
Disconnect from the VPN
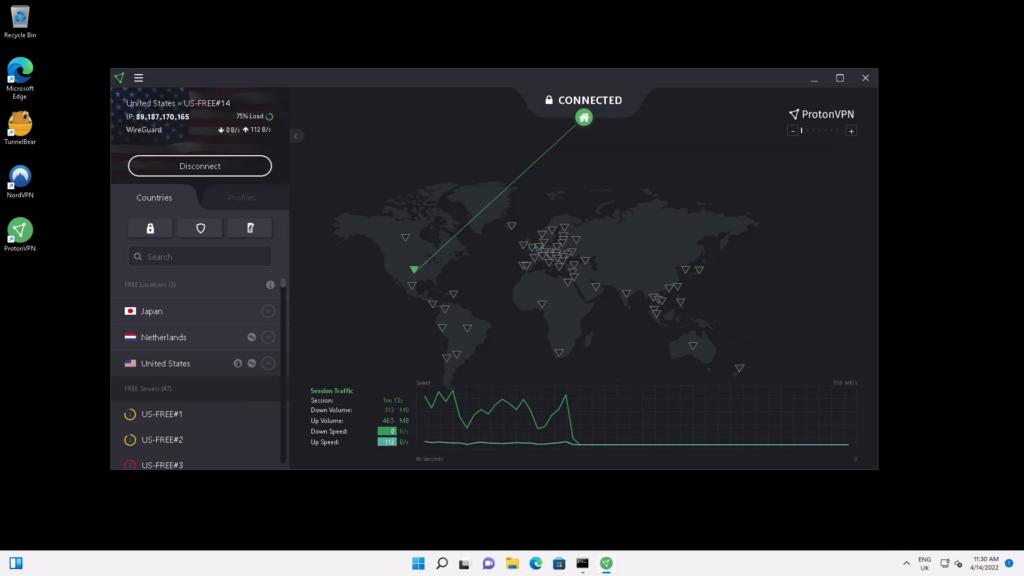coord(200,166)
